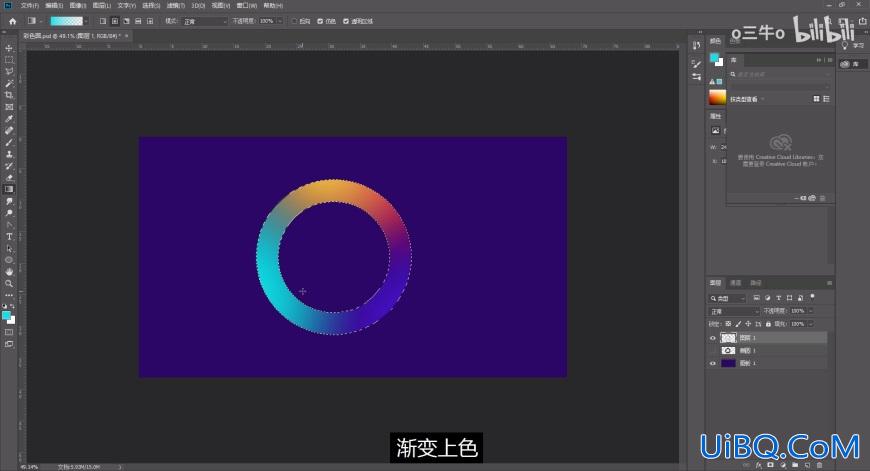Toggle type layer filter icon in Layers

point(778,298)
